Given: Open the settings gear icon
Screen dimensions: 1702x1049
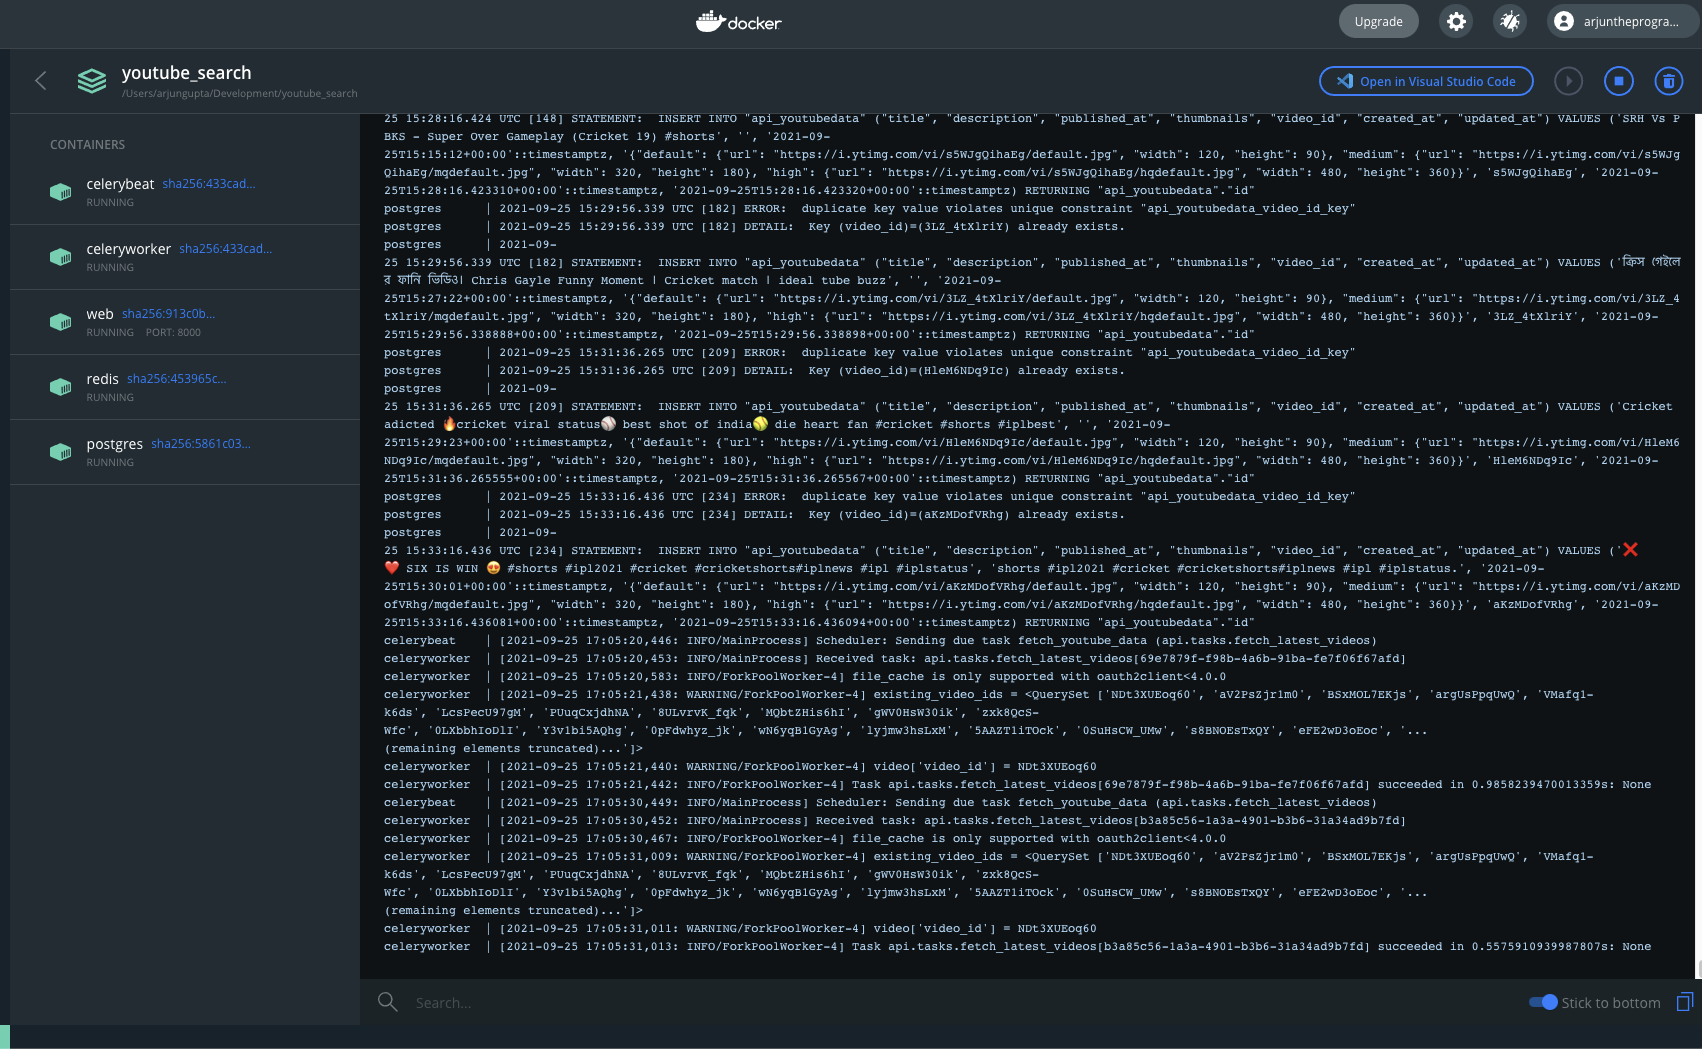Looking at the screenshot, I should [x=1457, y=21].
